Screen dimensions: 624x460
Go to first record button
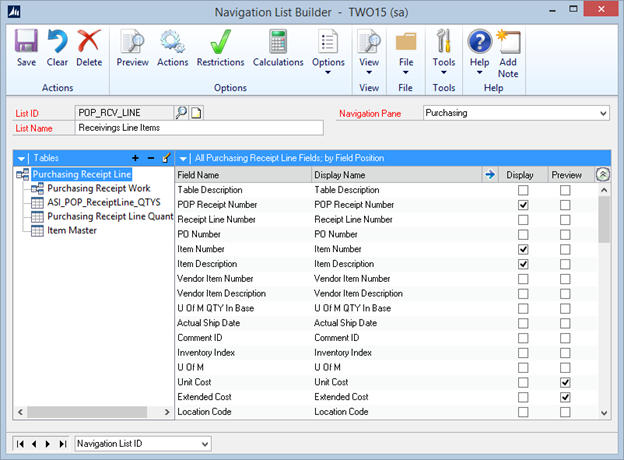(x=20, y=444)
